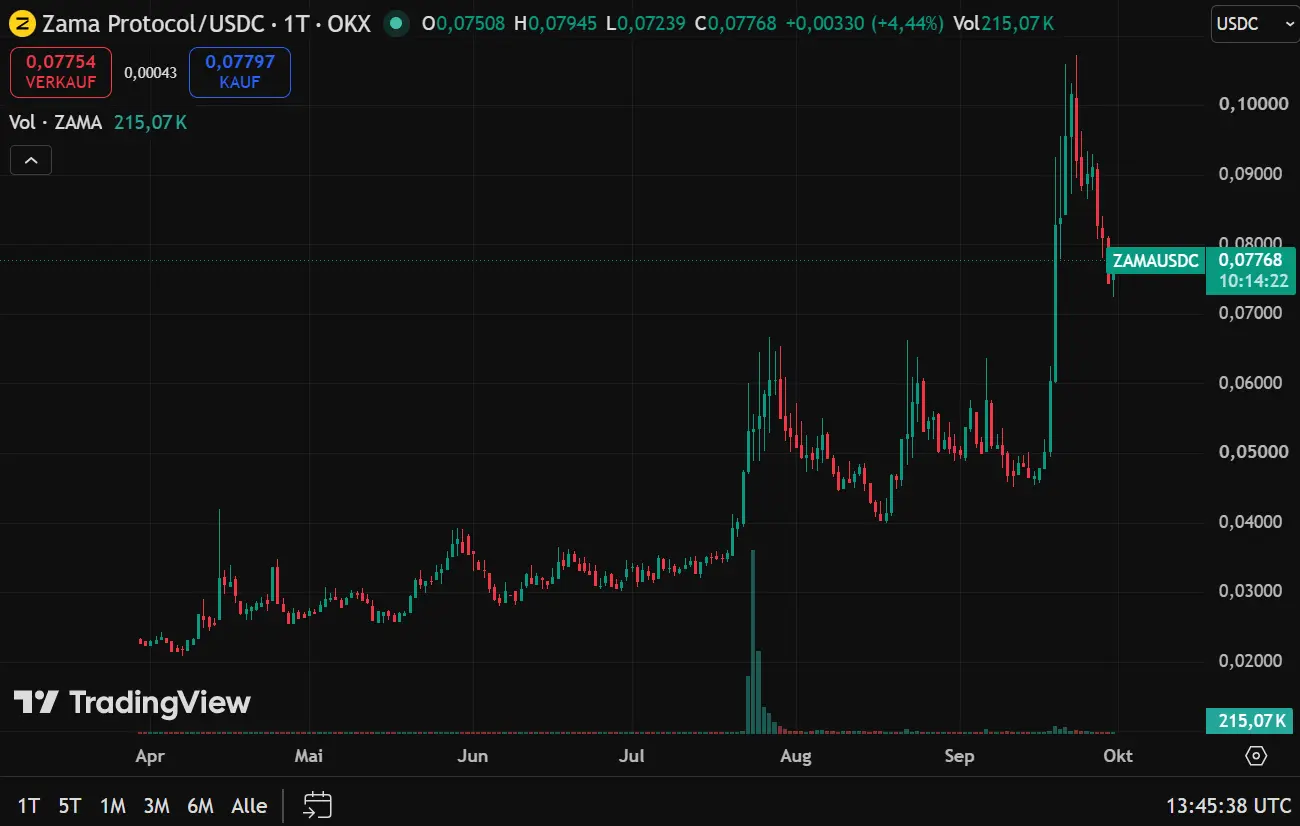Viewport: 1300px width, 826px height.
Task: Click the 0,09000 price axis label
Action: [x=1251, y=174]
